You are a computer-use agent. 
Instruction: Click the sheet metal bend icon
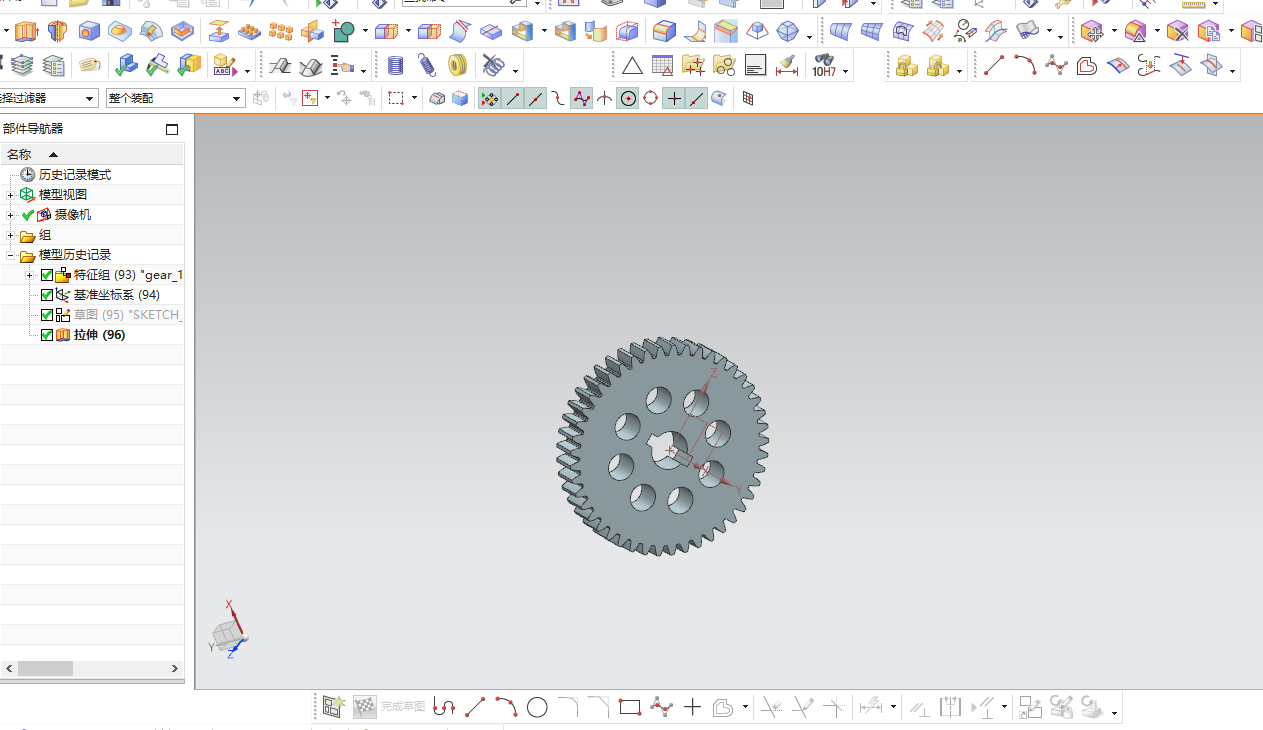(281, 66)
